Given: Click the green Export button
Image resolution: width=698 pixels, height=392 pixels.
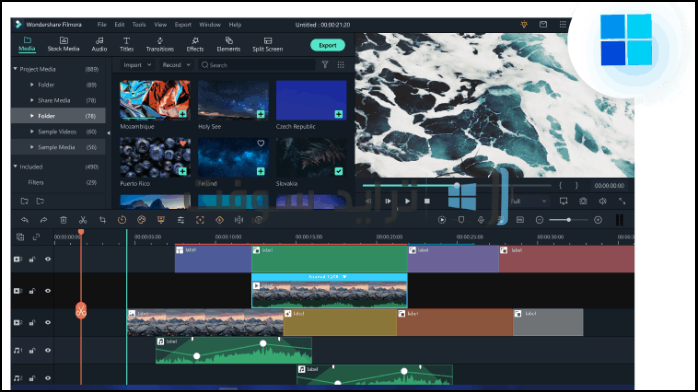Looking at the screenshot, I should point(328,45).
